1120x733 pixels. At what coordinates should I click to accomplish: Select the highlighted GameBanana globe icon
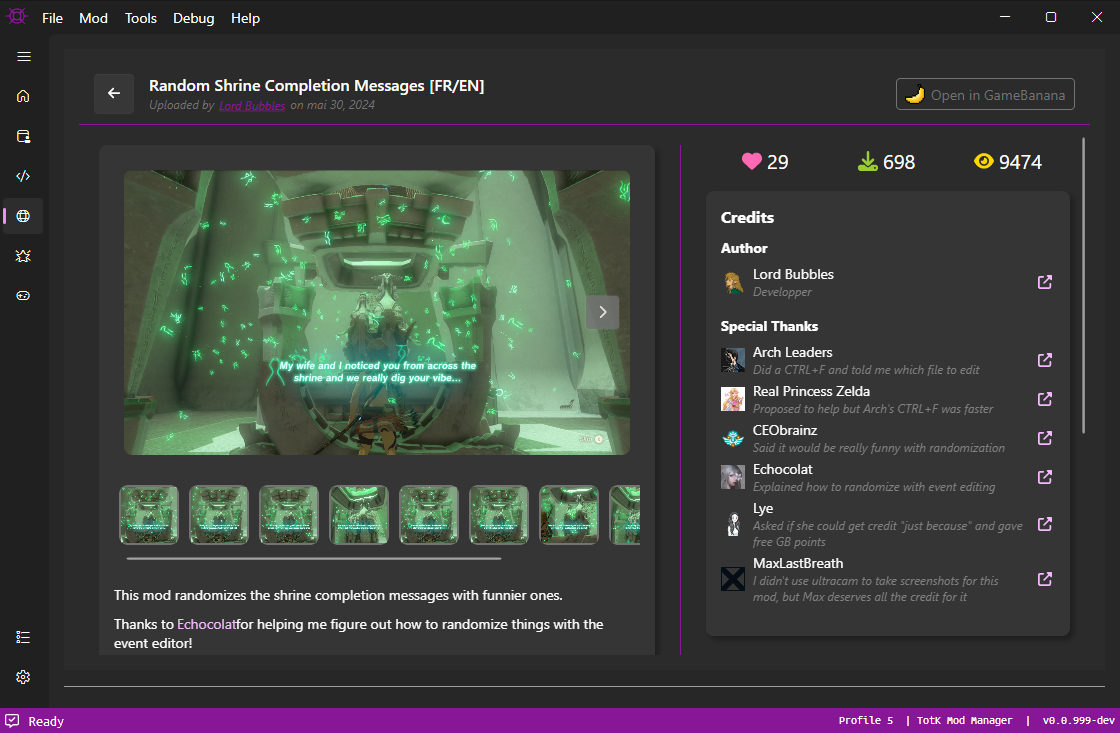click(x=23, y=215)
